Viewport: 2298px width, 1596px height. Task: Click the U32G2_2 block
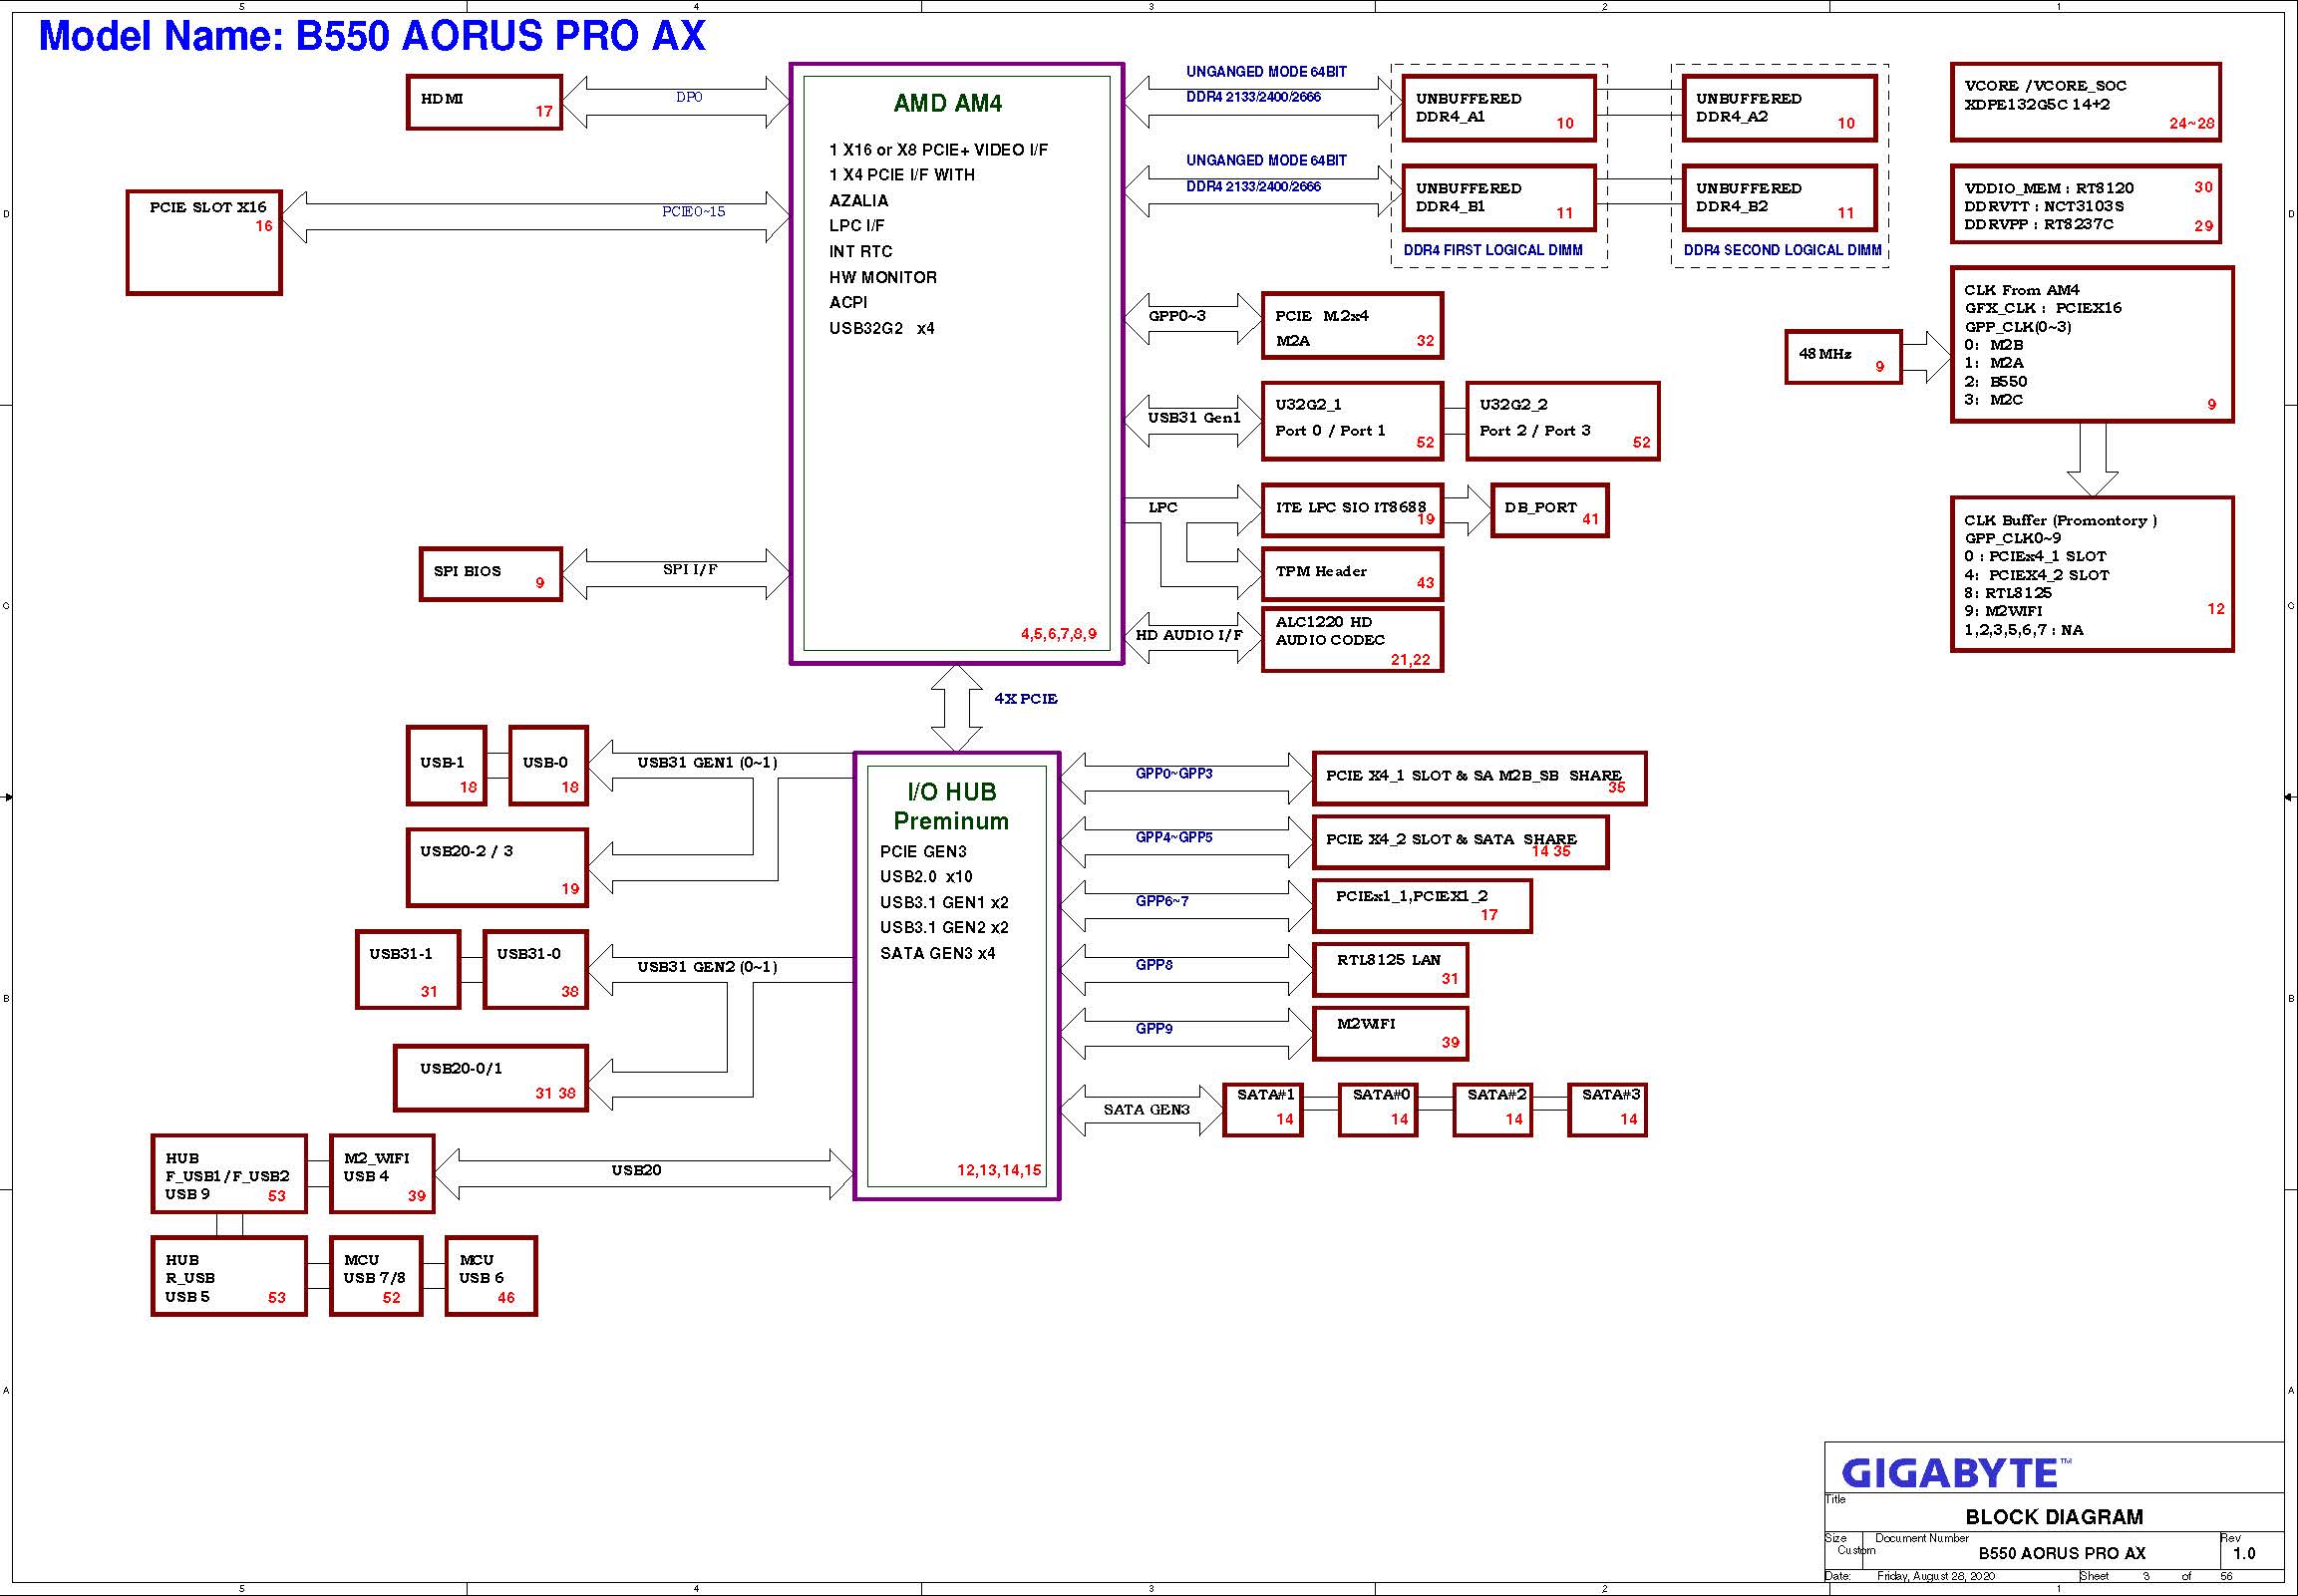tap(1563, 421)
